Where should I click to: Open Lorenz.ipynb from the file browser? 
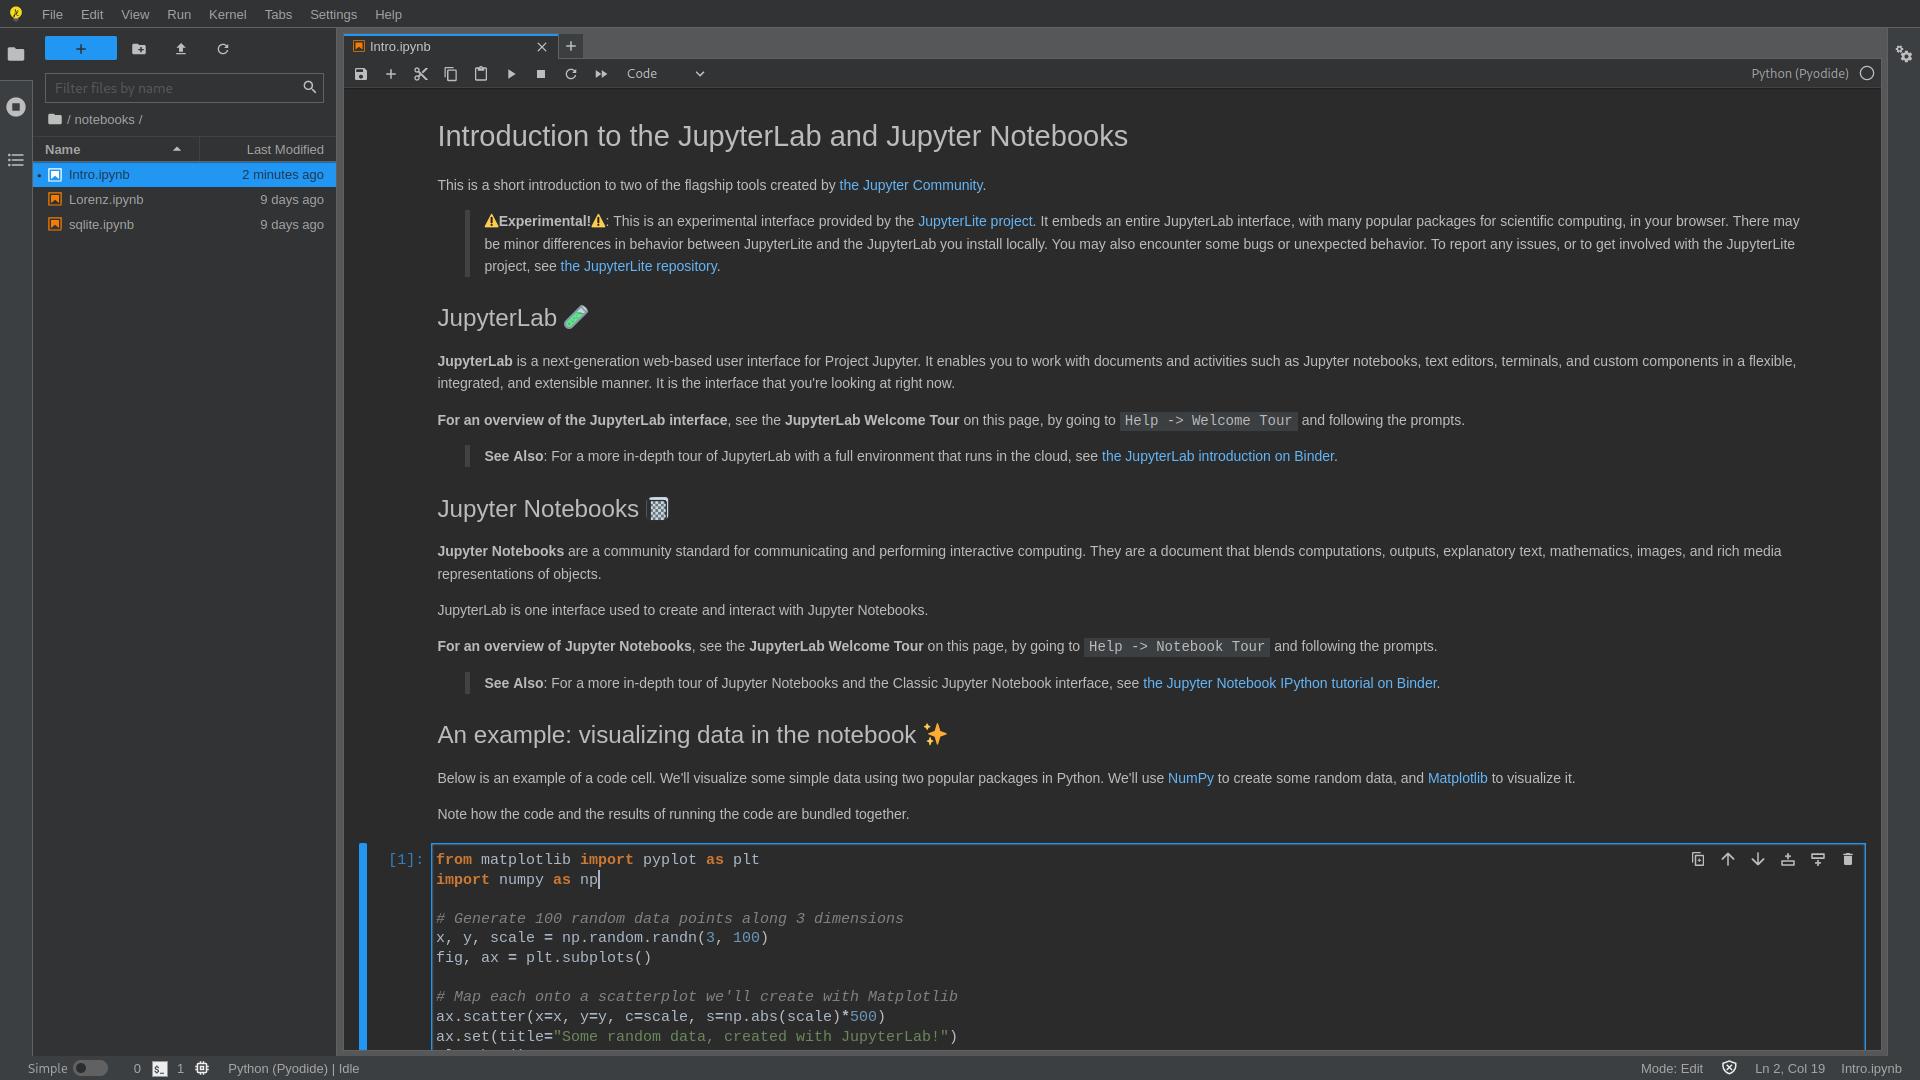[105, 199]
